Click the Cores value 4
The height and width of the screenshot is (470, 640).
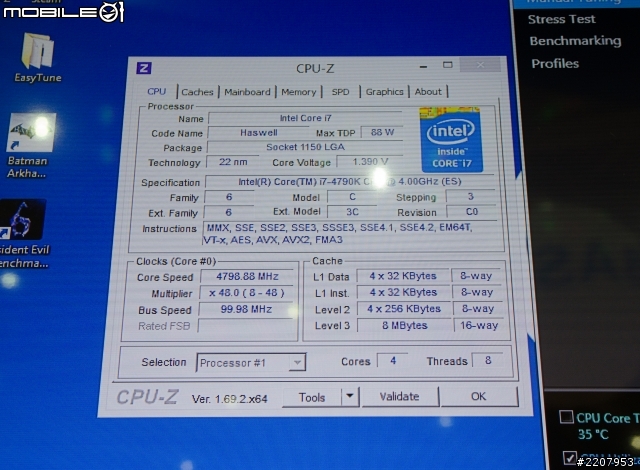coord(393,360)
